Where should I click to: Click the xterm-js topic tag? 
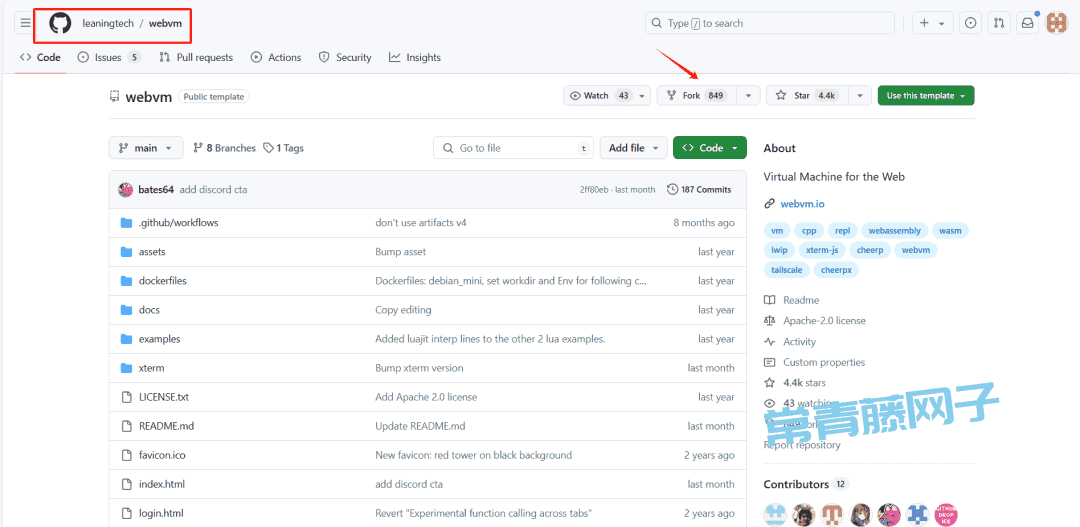(822, 250)
